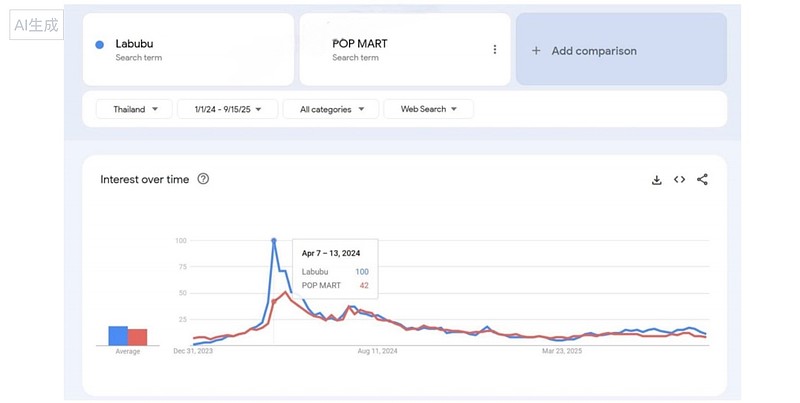Expand the Web Search type dropdown
Image resolution: width=800 pixels, height=403 pixels.
[x=428, y=109]
